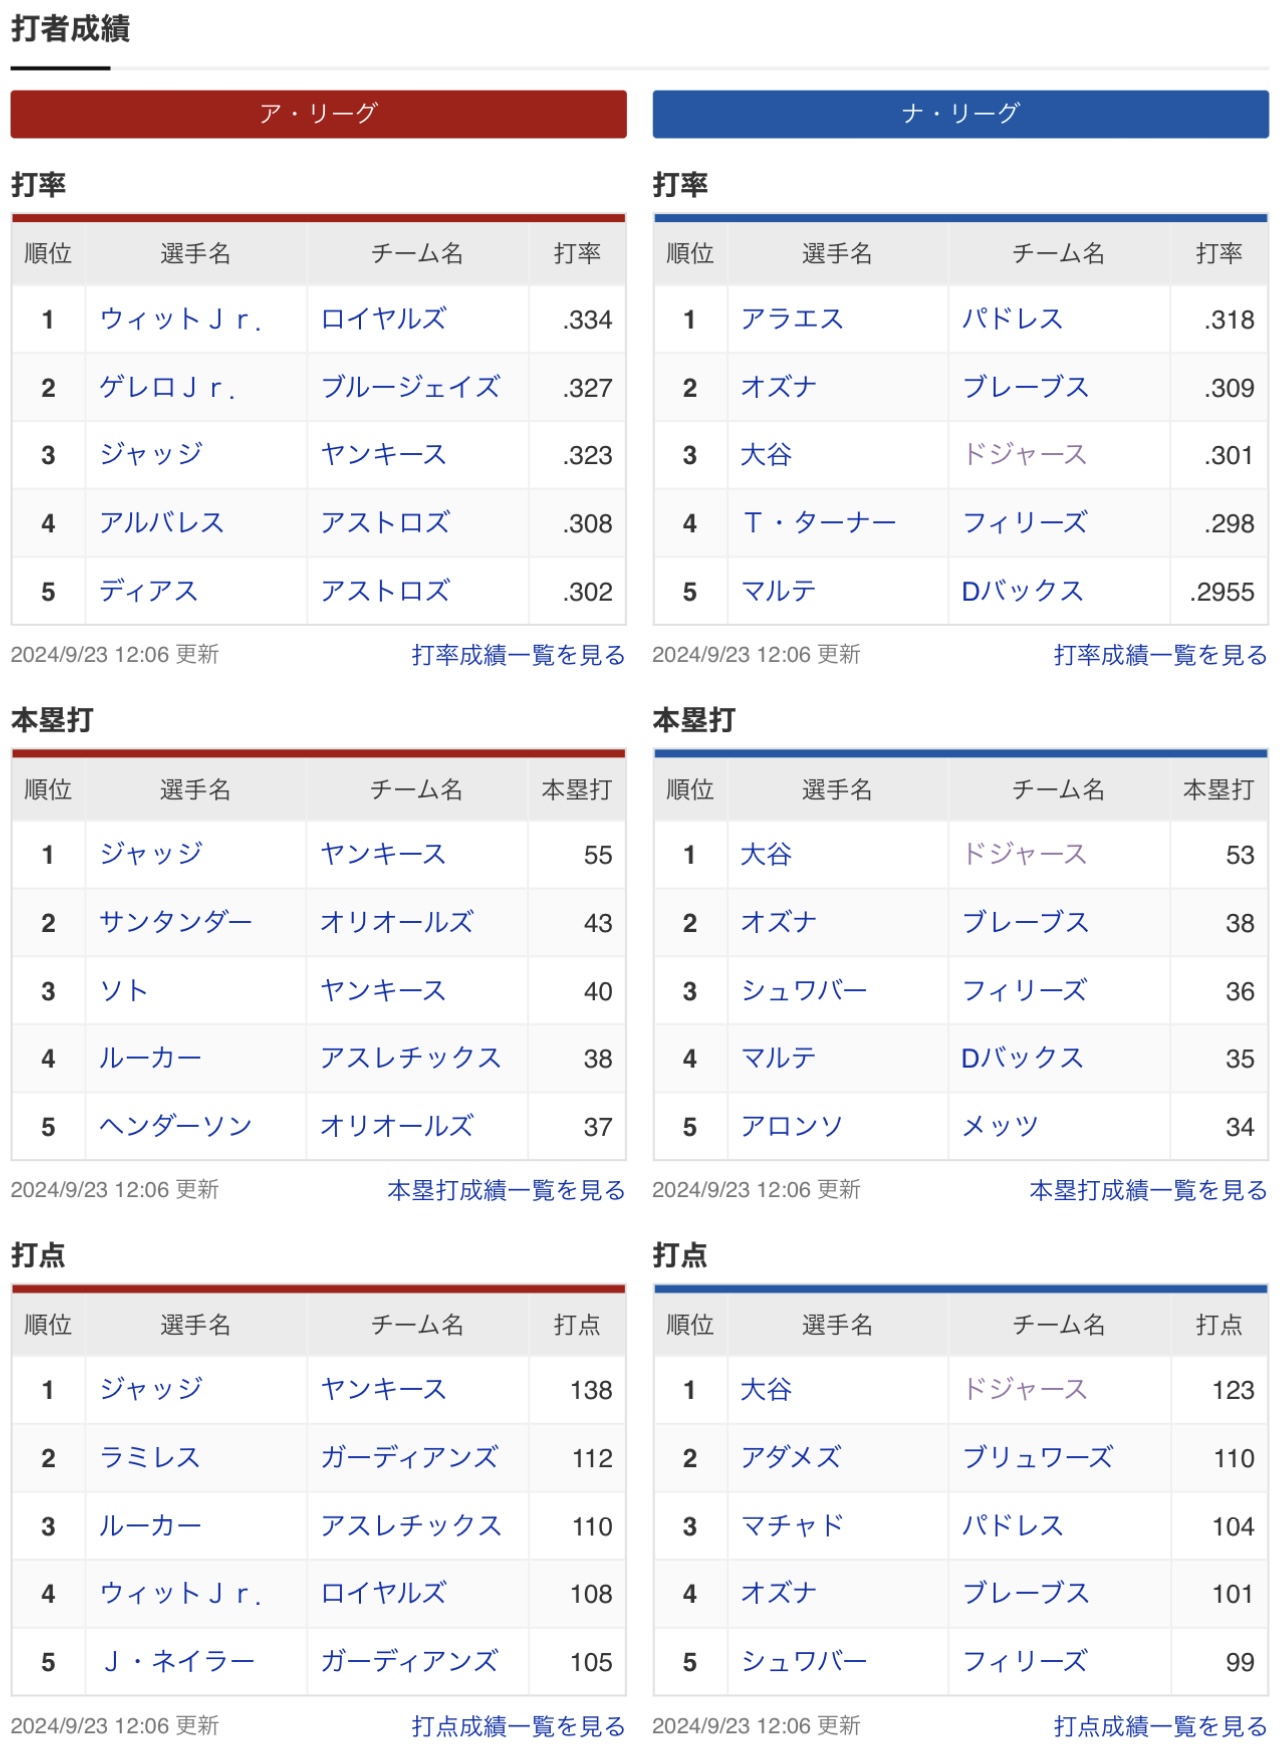
Task: Open アラエス player link
Action: tap(792, 319)
